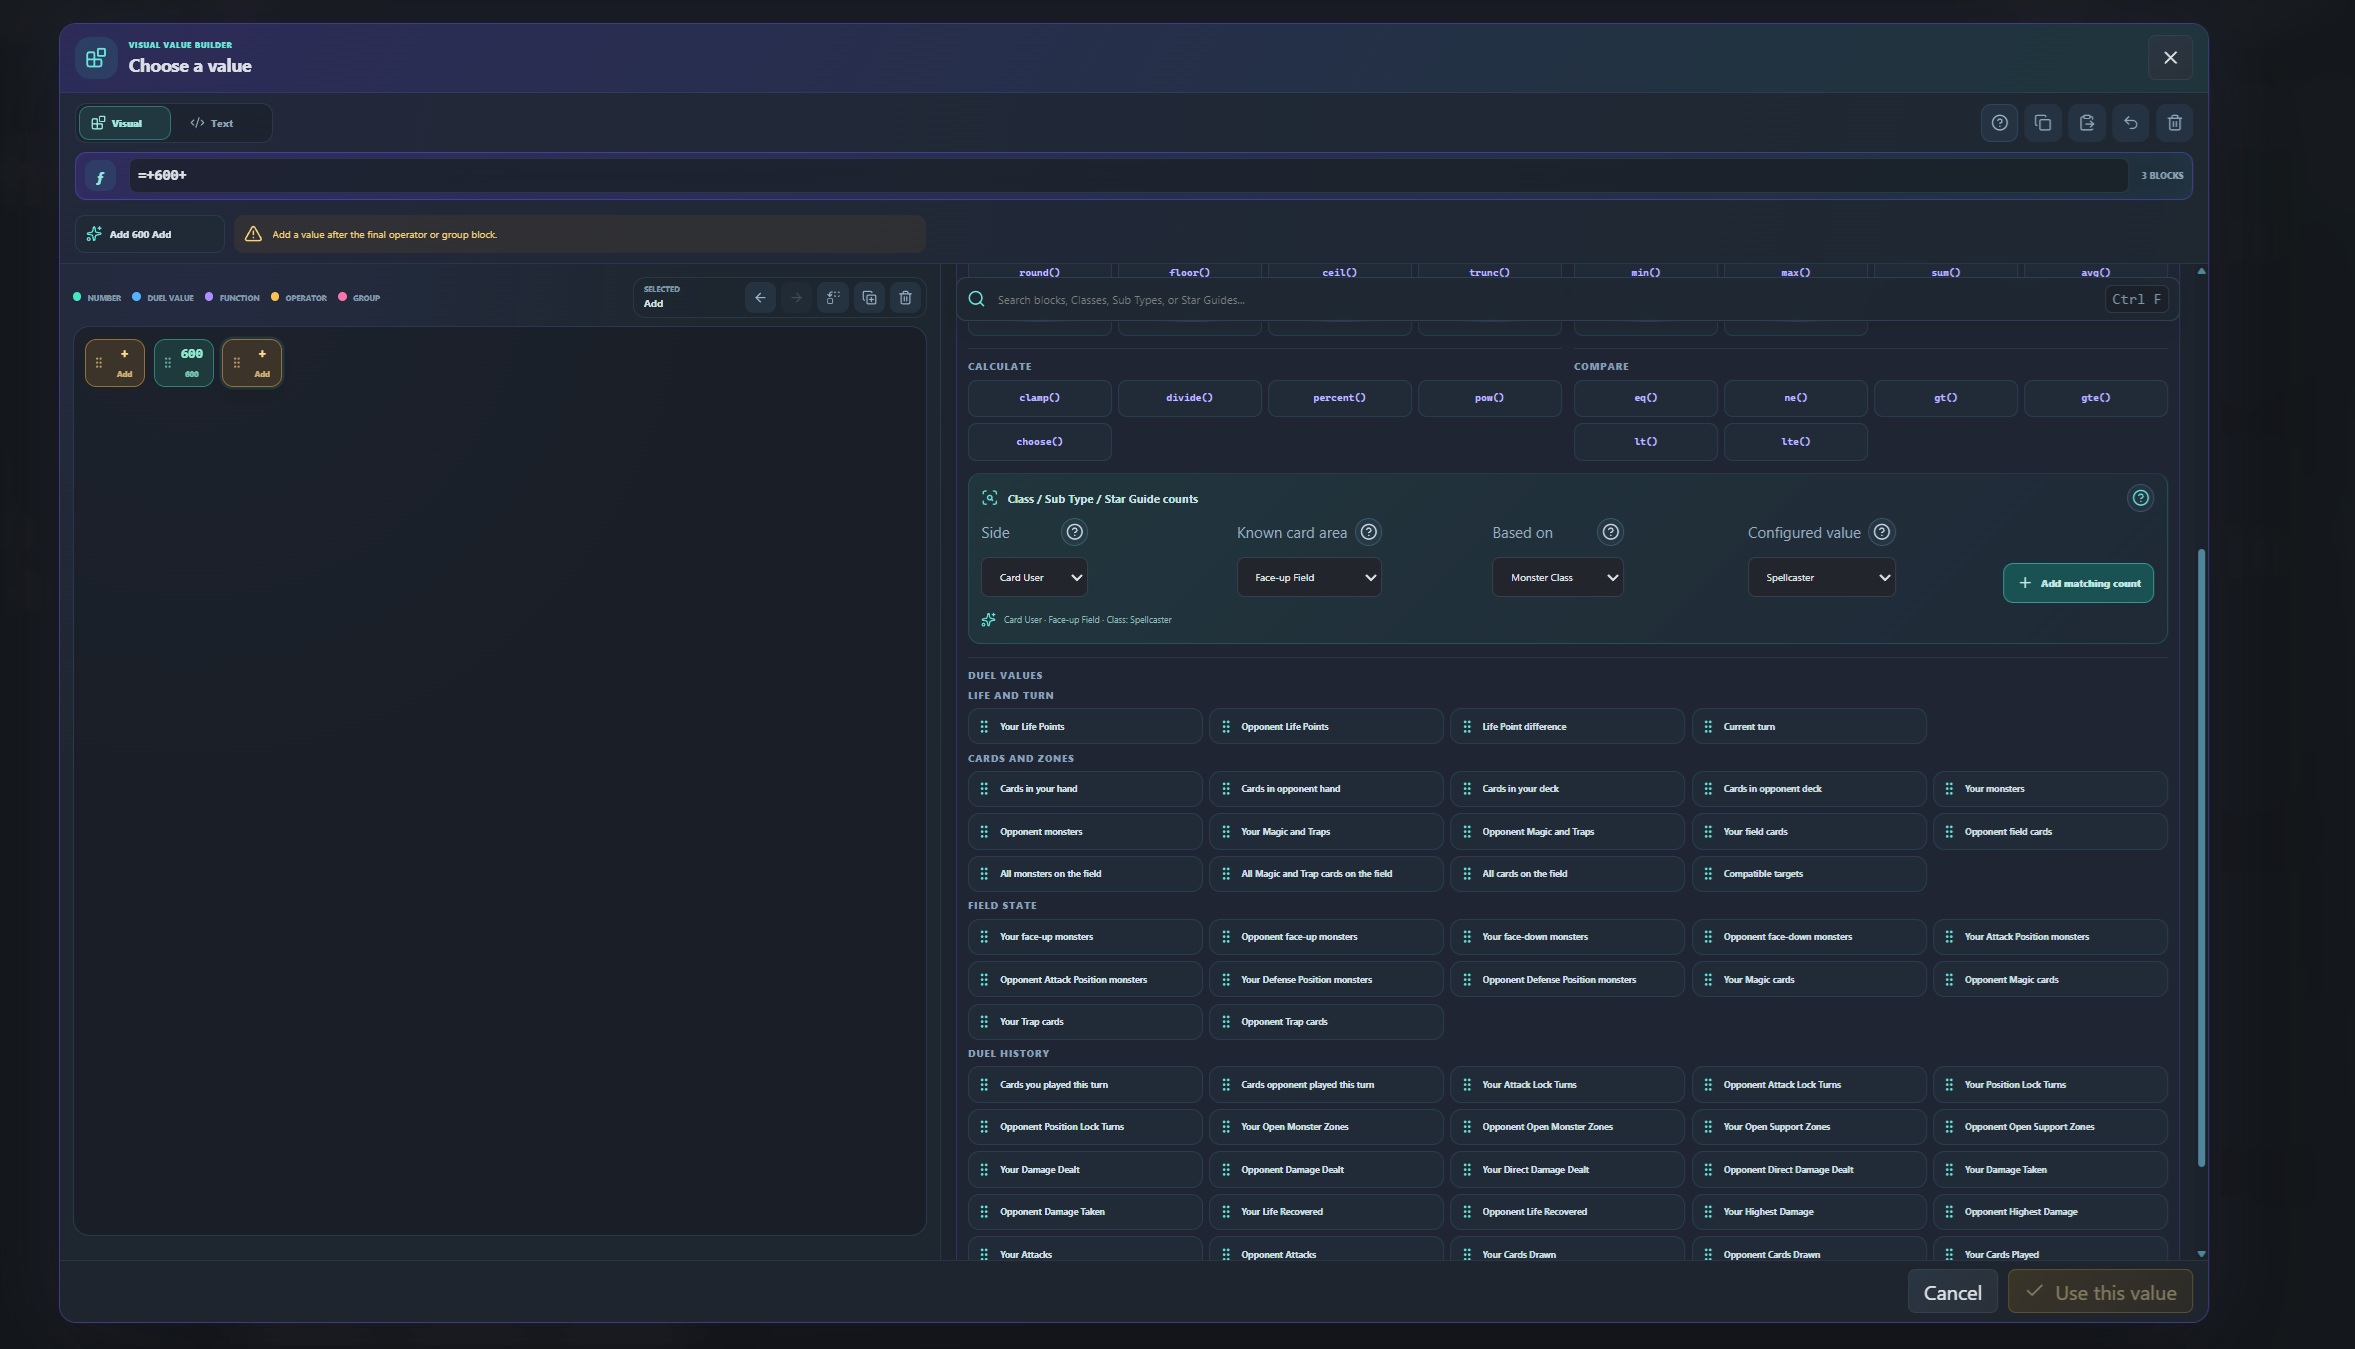Click the Add matching count button
Image resolution: width=2355 pixels, height=1349 pixels.
point(2078,583)
